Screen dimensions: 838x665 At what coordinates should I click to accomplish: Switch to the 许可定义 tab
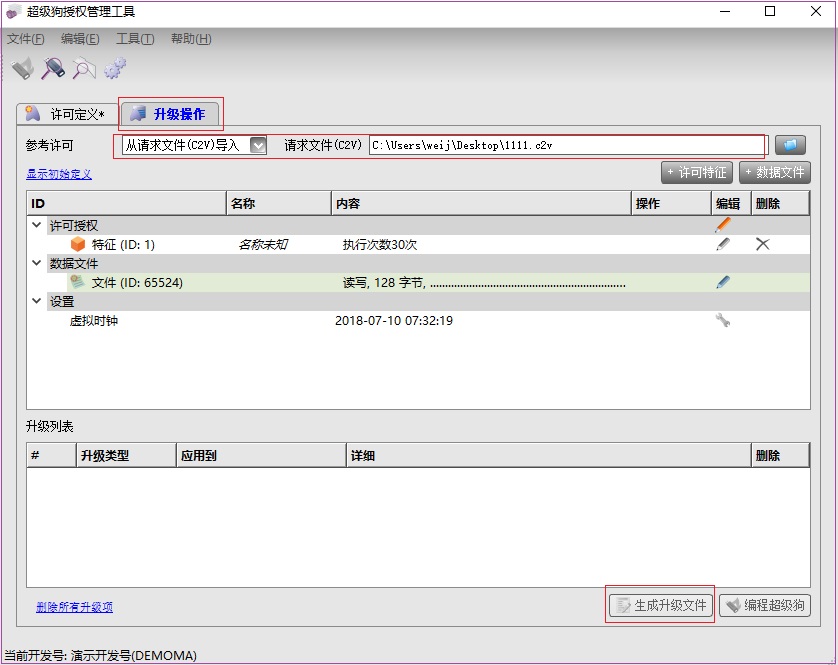click(66, 114)
